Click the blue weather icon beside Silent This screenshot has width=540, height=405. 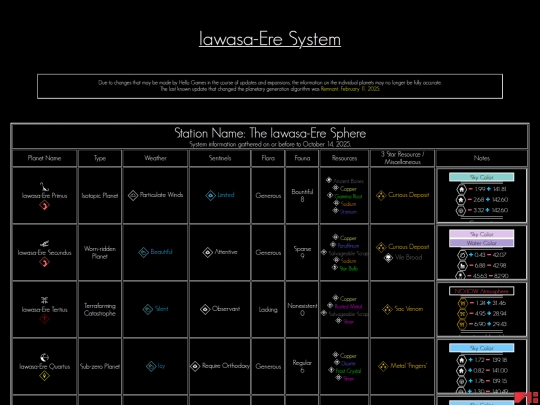point(148,309)
